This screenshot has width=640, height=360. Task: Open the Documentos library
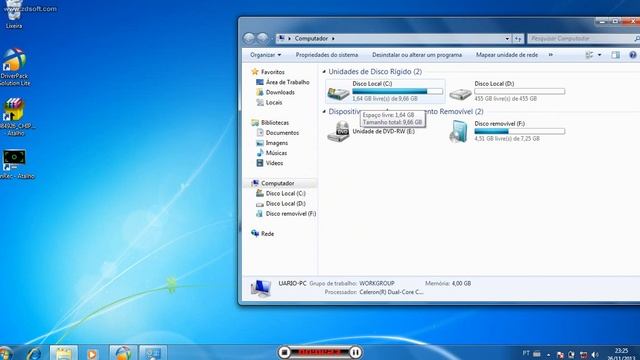pyautogui.click(x=278, y=133)
